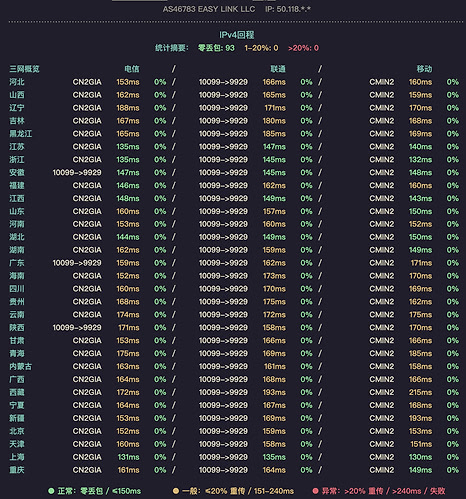Viewport: 466px width, 499px height.
Task: Select the 重庆 city label
Action: coord(17,470)
